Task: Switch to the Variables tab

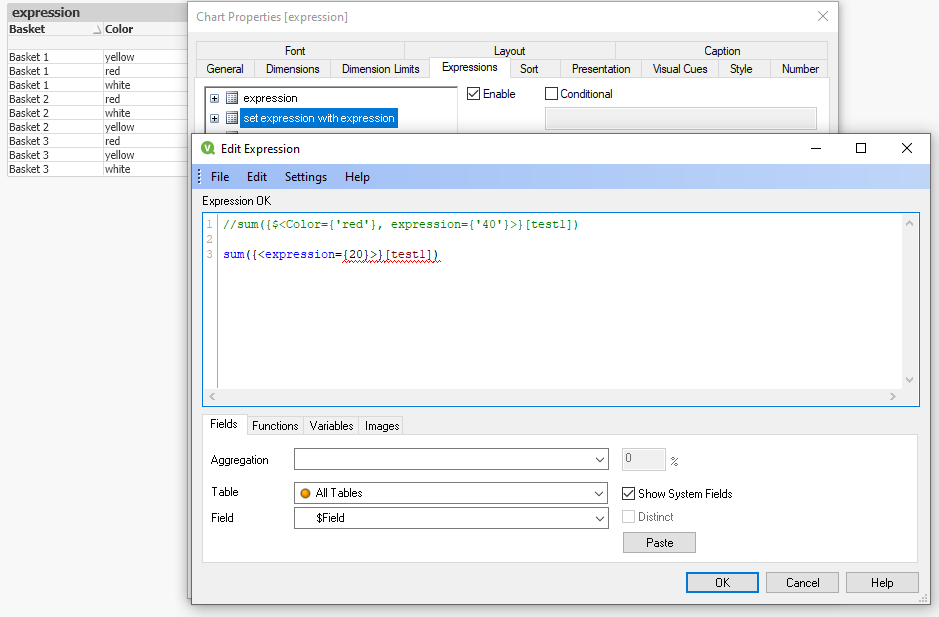Action: tap(331, 425)
